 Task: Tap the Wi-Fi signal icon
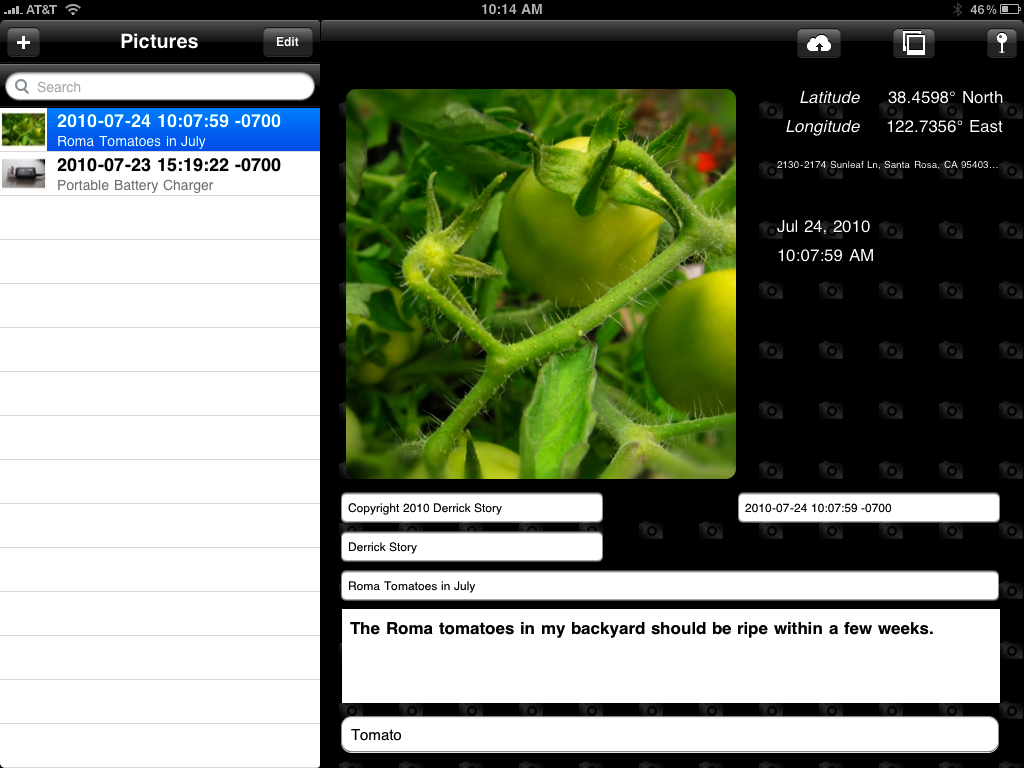73,9
